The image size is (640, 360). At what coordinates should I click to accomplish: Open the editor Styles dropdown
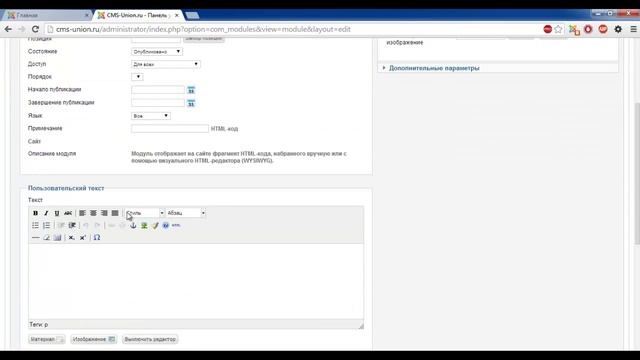(144, 213)
